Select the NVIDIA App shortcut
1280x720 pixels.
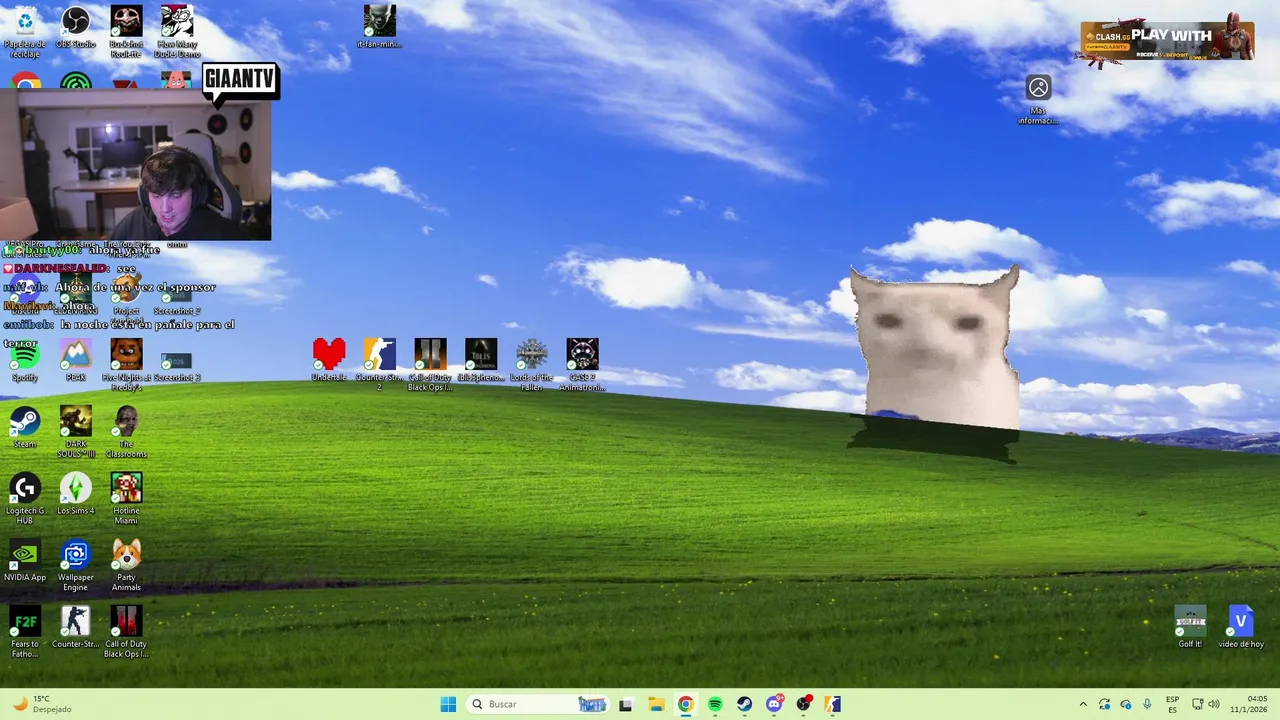click(25, 561)
